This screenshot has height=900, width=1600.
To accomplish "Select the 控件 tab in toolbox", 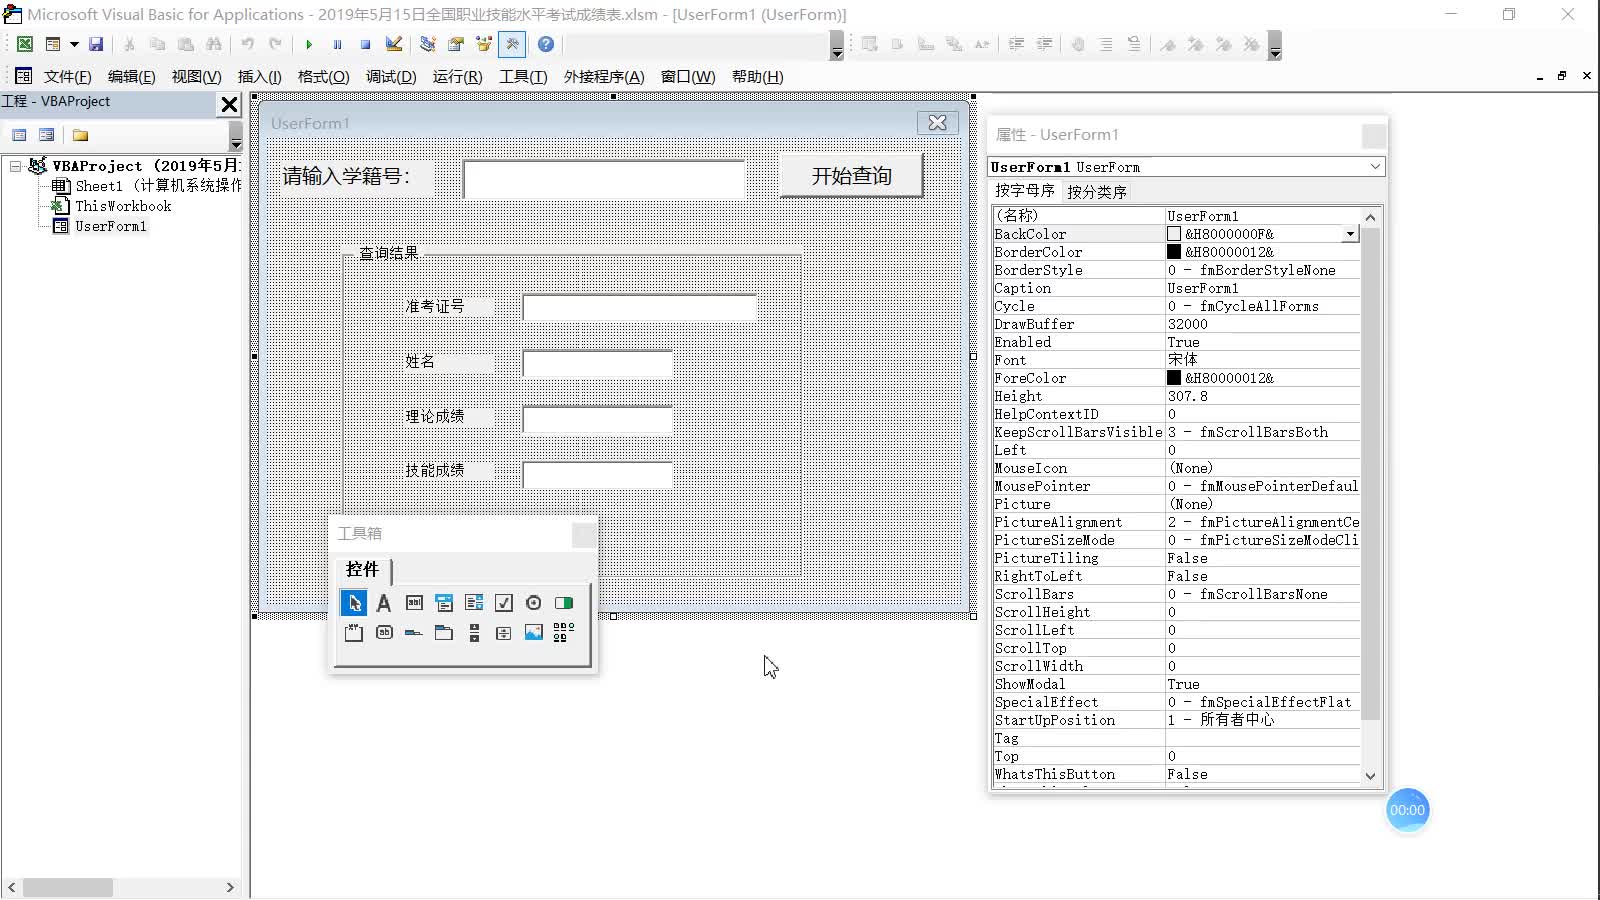I will tap(362, 569).
